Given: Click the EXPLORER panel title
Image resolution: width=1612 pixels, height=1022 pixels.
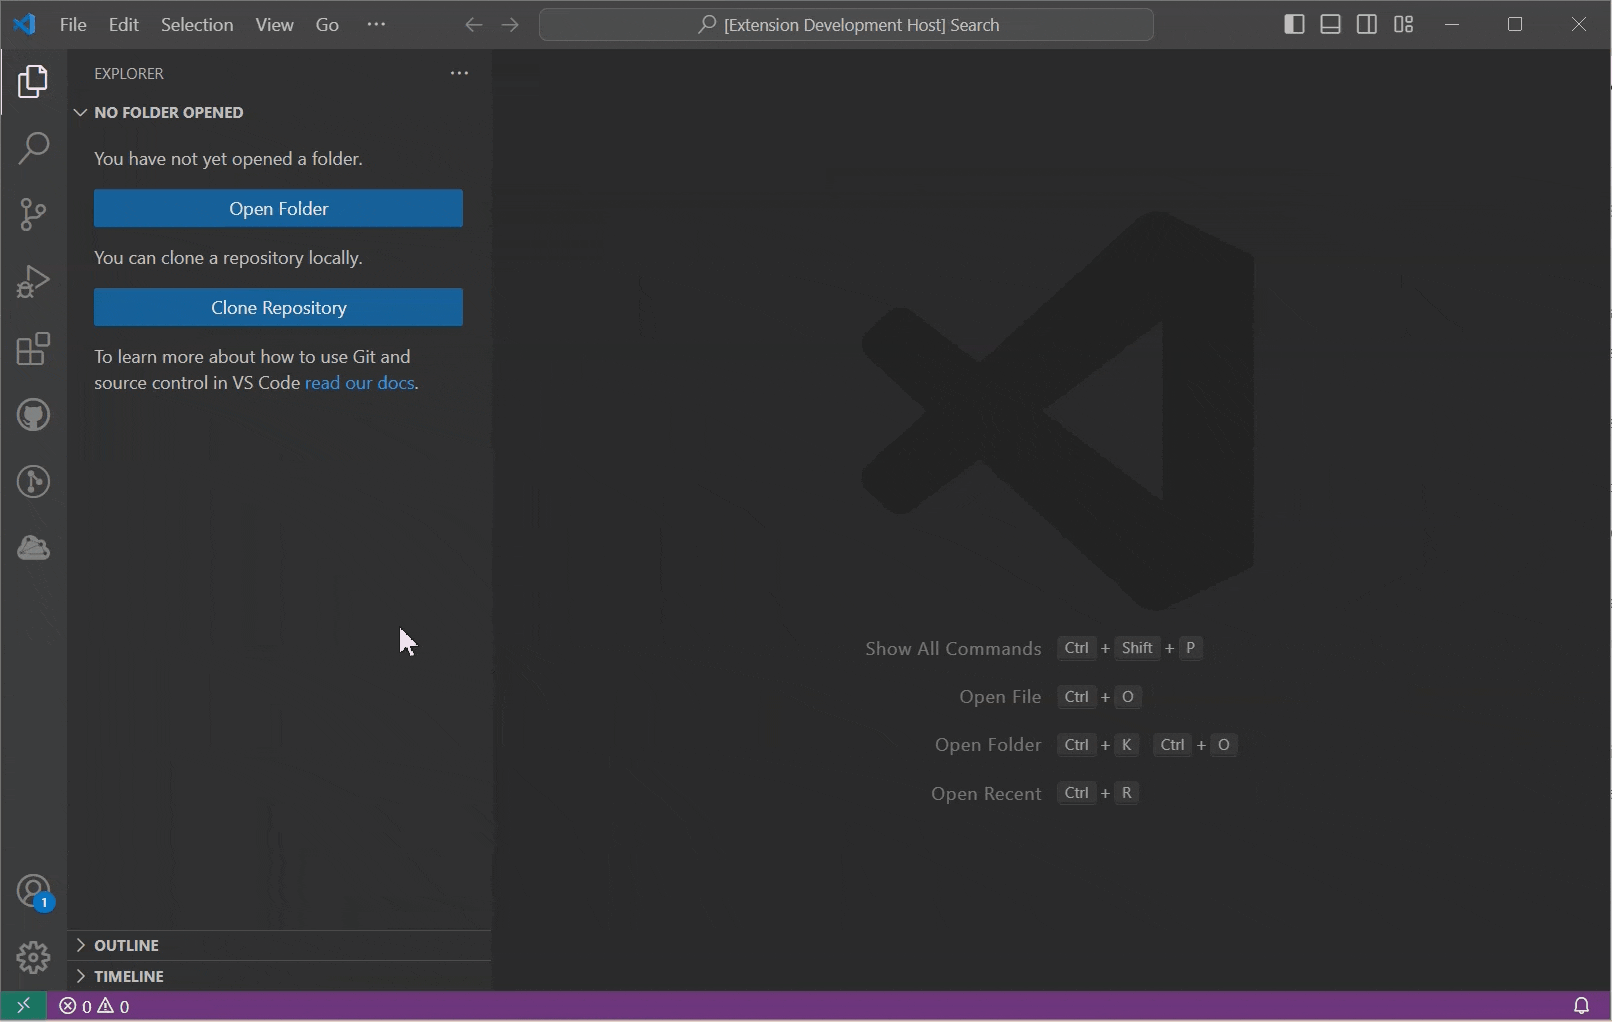Looking at the screenshot, I should pos(129,73).
